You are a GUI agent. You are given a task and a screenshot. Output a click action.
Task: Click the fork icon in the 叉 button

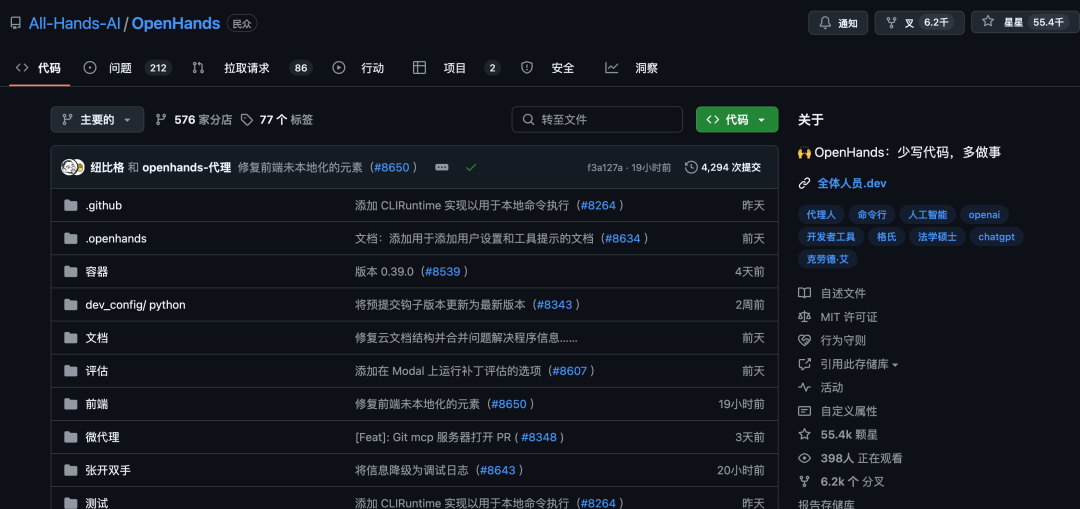click(891, 23)
